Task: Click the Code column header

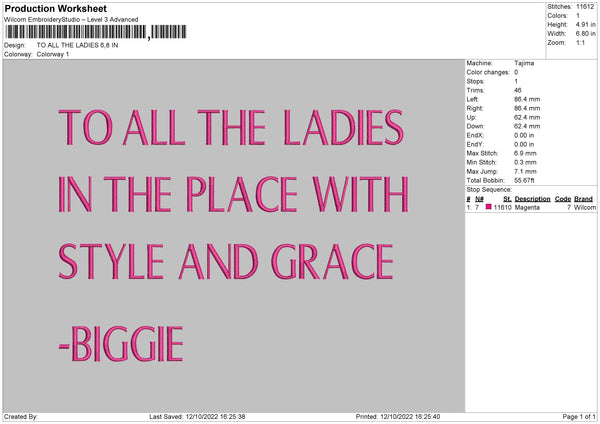Action: coord(563,199)
